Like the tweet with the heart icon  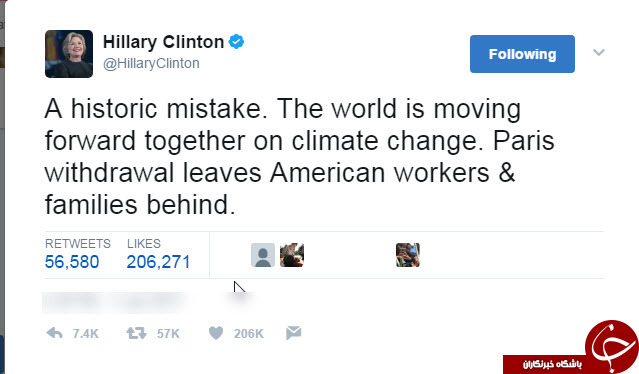[216, 333]
